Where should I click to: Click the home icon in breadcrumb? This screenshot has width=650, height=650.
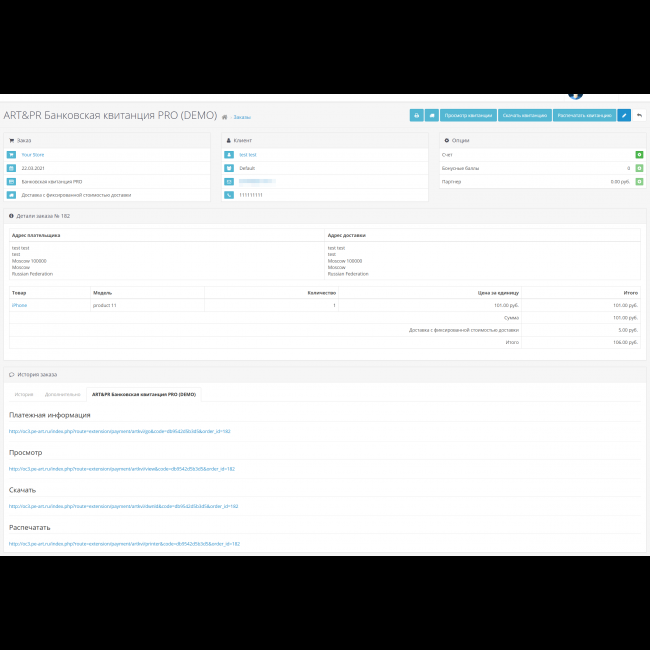click(225, 117)
